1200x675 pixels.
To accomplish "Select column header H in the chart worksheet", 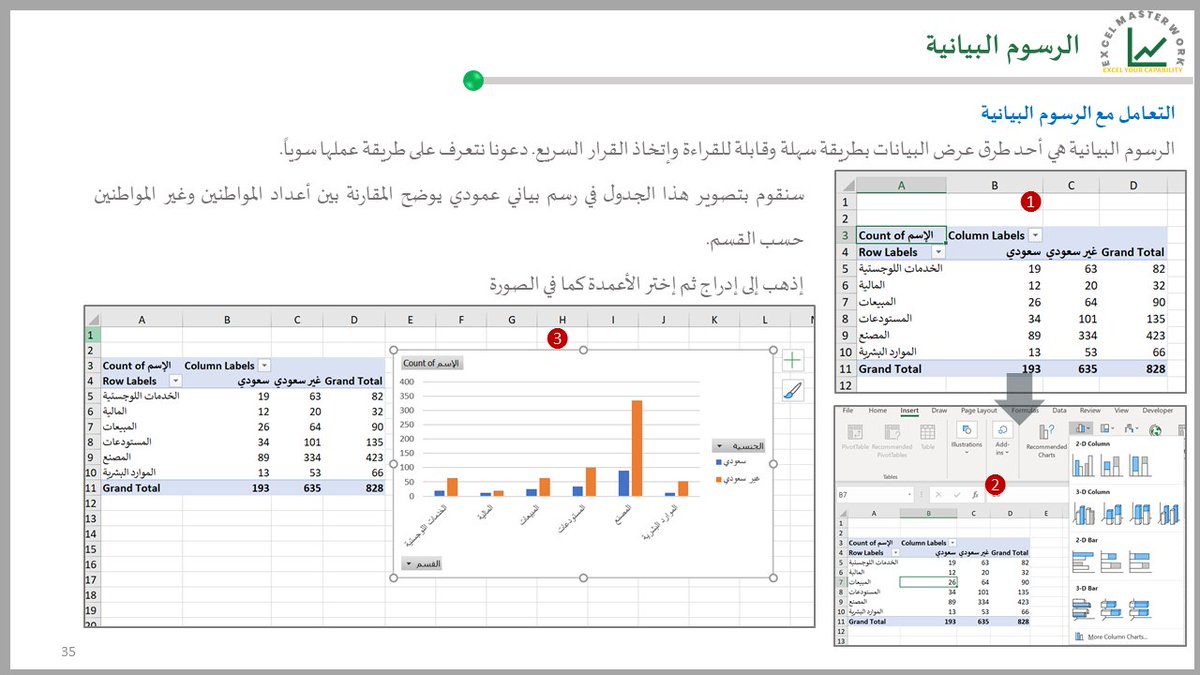I will pos(561,320).
